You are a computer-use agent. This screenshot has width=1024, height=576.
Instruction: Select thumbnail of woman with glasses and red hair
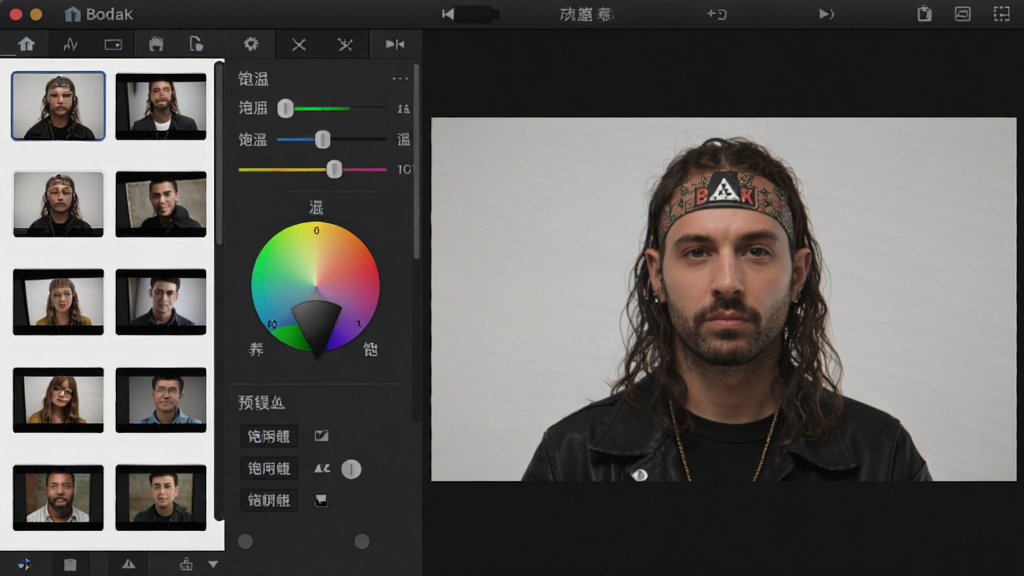coord(58,400)
